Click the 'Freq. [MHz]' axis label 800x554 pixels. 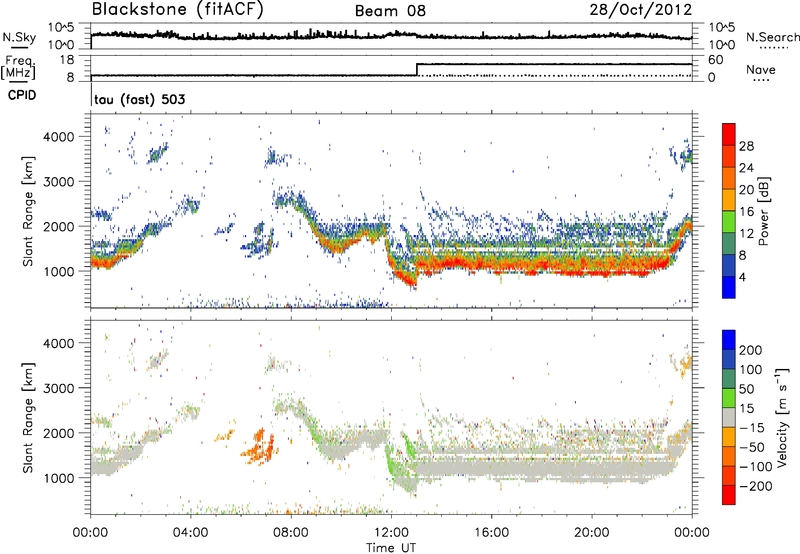coord(19,67)
